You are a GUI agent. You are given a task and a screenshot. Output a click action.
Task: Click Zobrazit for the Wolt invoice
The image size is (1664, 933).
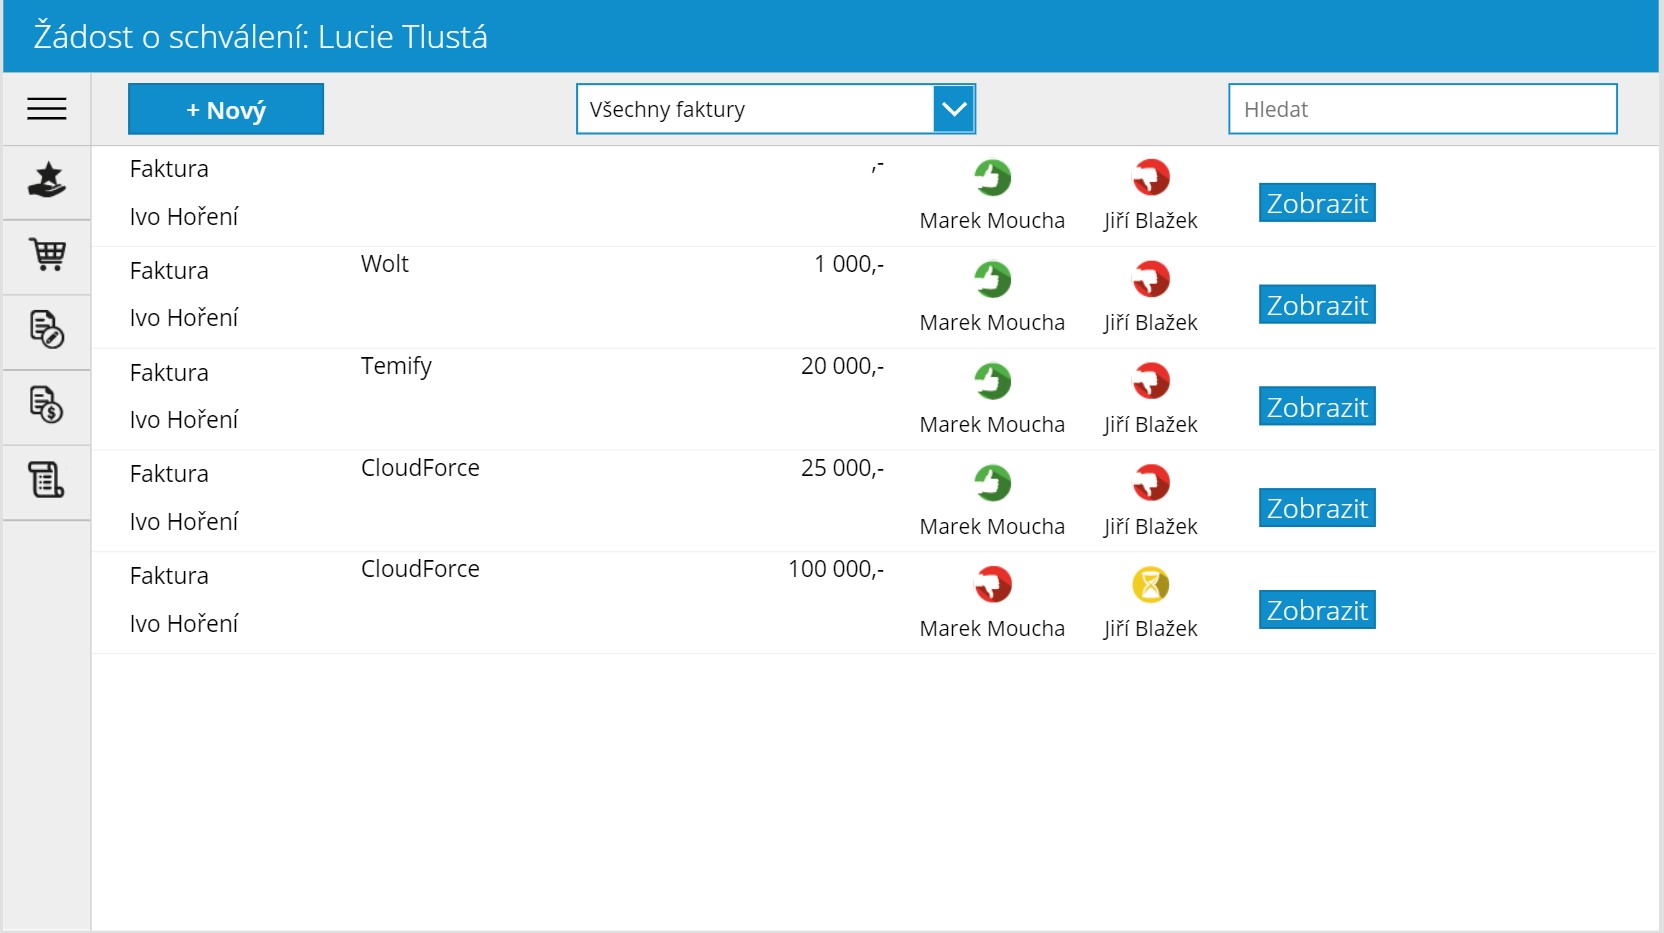1317,305
